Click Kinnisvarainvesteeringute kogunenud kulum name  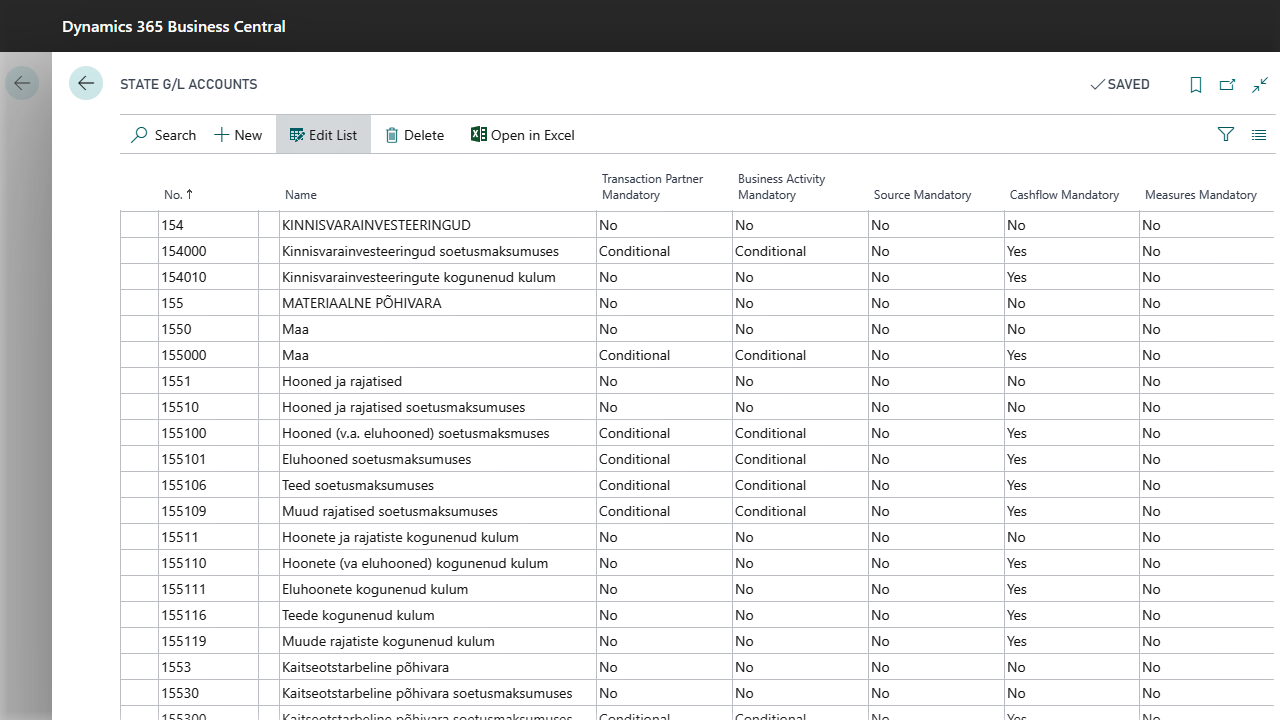pos(436,277)
